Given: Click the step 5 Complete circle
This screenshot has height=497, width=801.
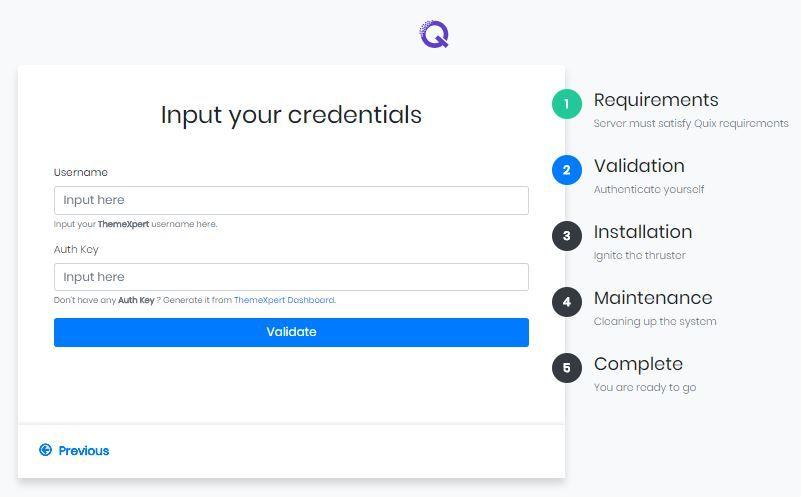Looking at the screenshot, I should coord(566,368).
